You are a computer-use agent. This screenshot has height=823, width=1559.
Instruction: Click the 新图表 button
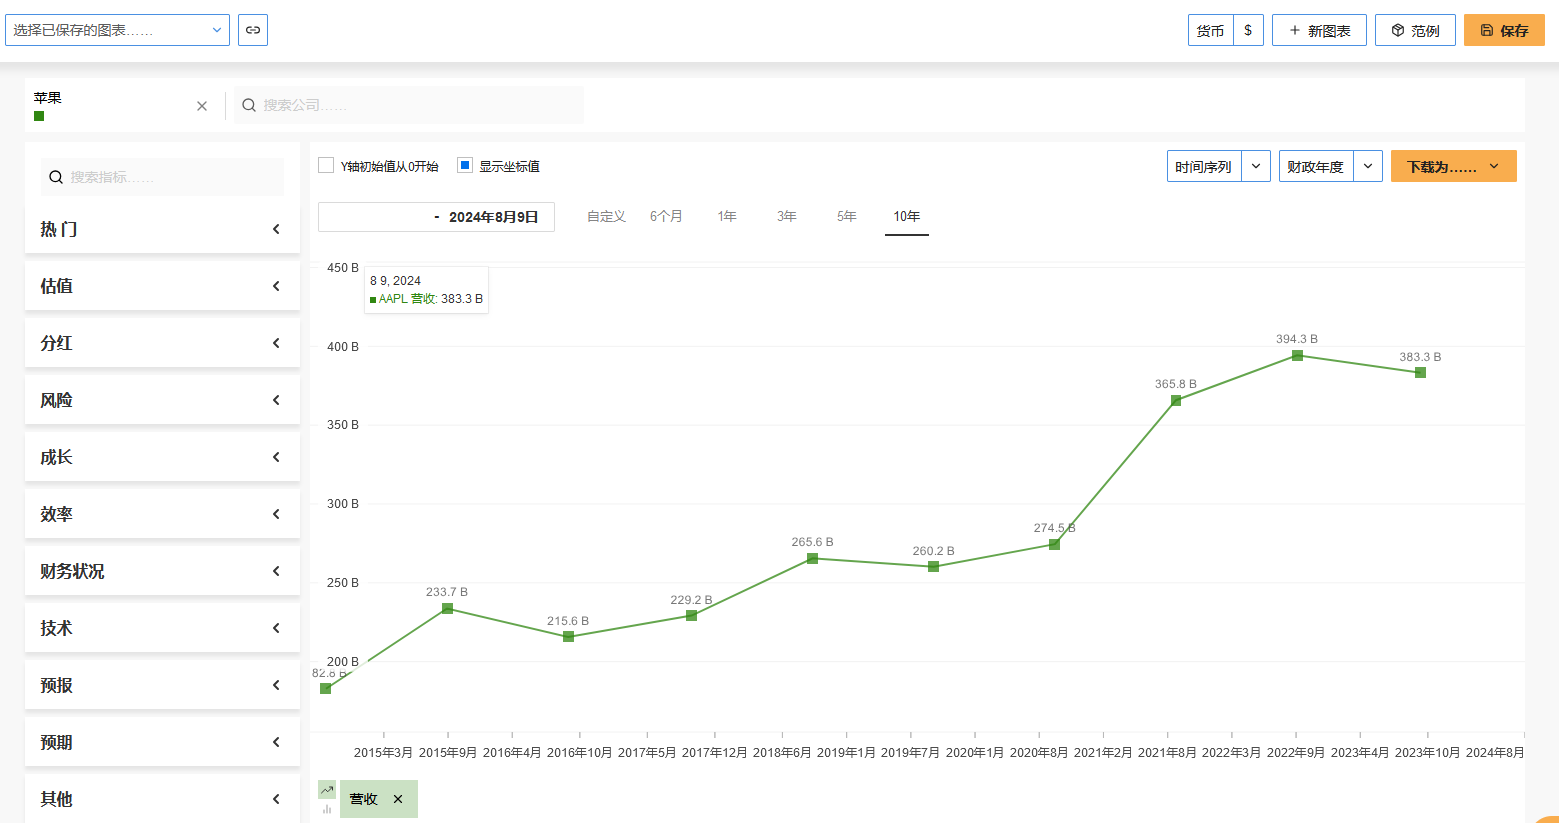coord(1319,30)
